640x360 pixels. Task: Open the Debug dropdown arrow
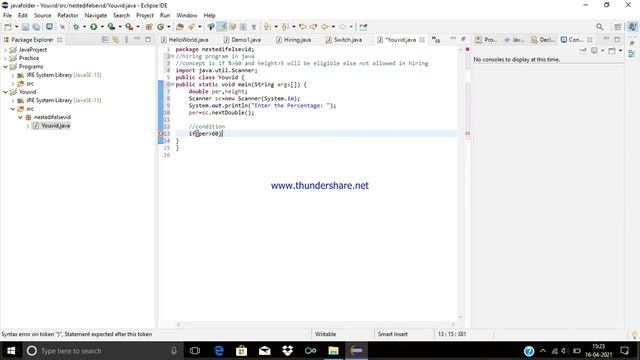click(x=84, y=27)
